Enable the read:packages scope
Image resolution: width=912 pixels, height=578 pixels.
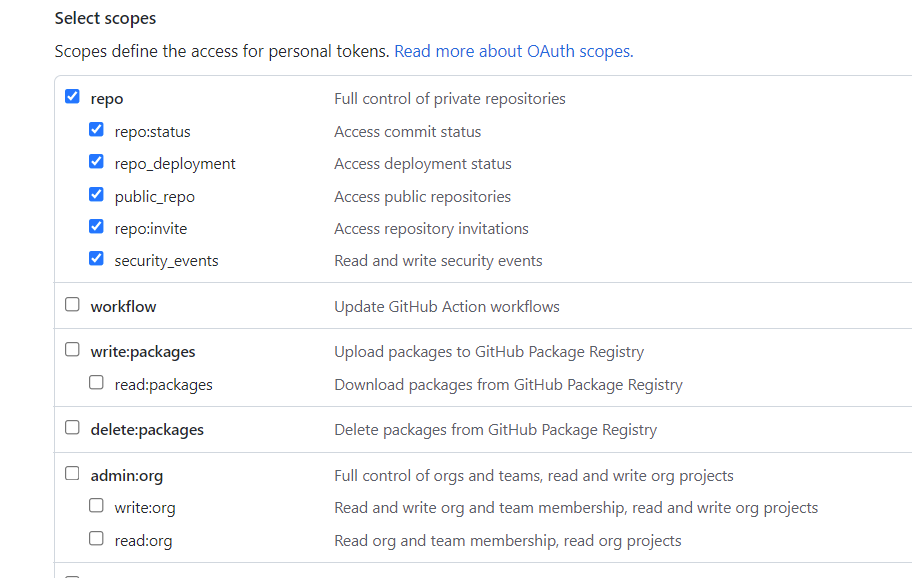[96, 382]
